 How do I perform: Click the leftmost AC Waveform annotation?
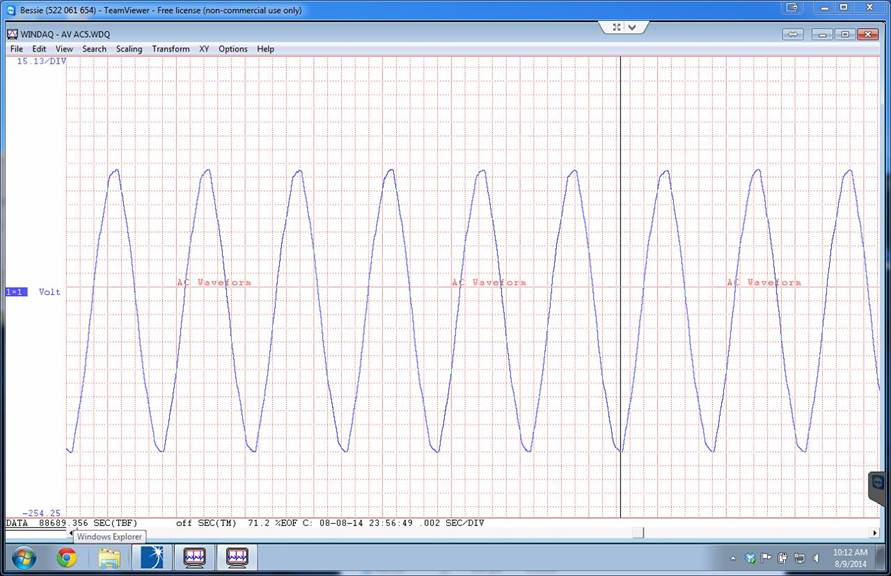(x=214, y=282)
